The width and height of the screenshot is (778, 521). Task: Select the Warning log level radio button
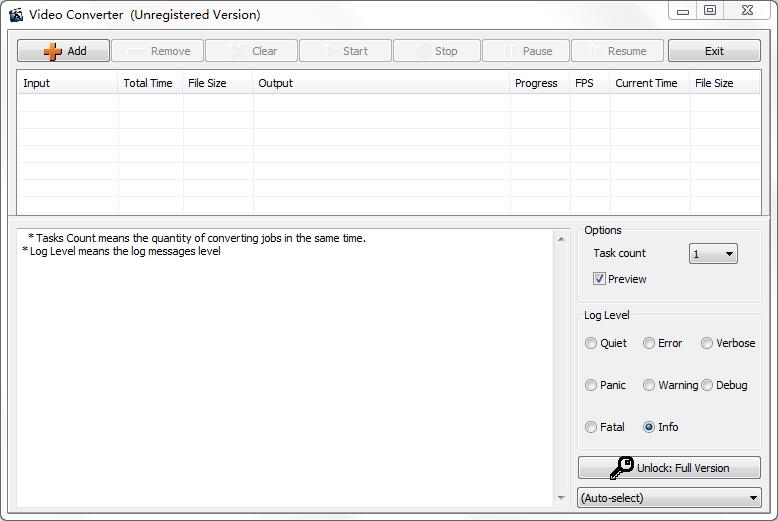coord(649,385)
